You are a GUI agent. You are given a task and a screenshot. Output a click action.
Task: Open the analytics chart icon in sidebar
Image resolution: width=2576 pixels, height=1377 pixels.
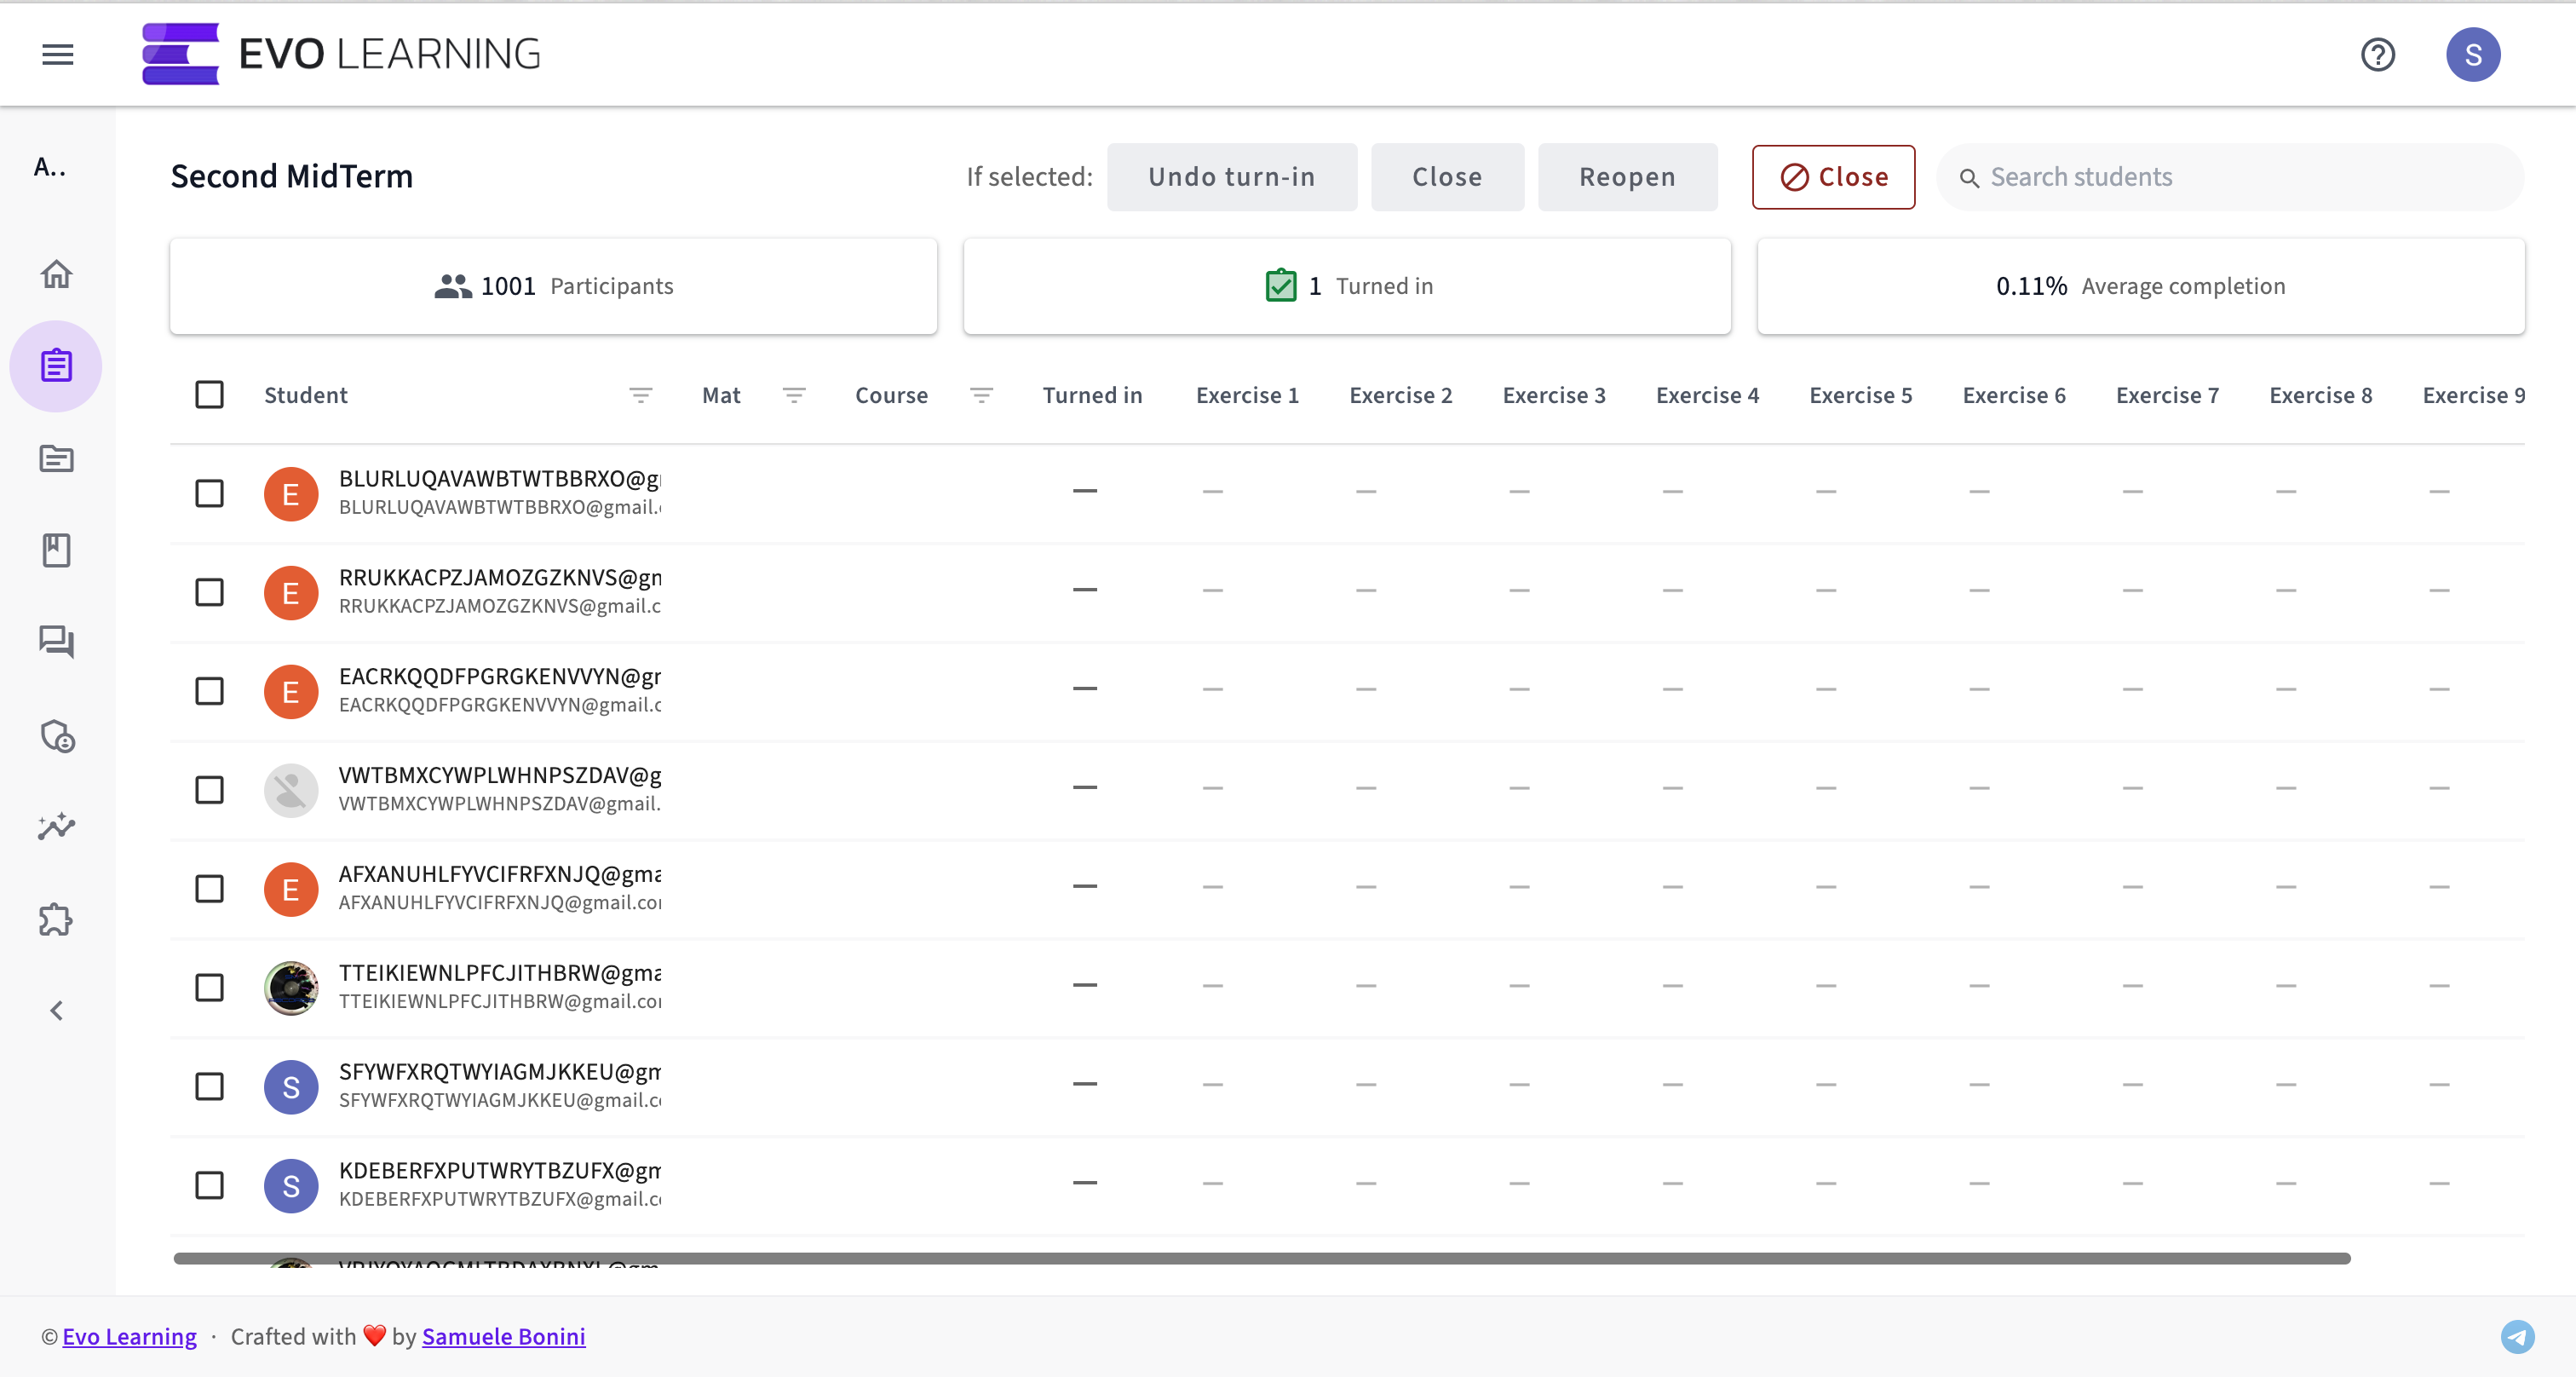[x=56, y=828]
